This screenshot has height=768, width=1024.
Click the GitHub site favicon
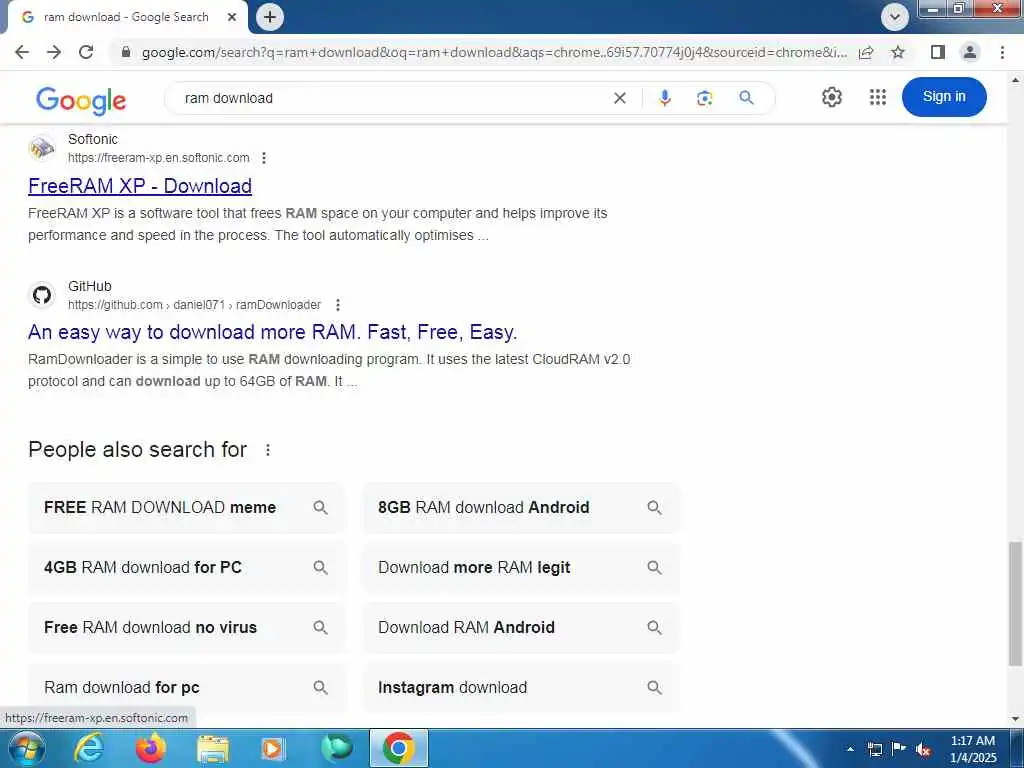point(42,295)
